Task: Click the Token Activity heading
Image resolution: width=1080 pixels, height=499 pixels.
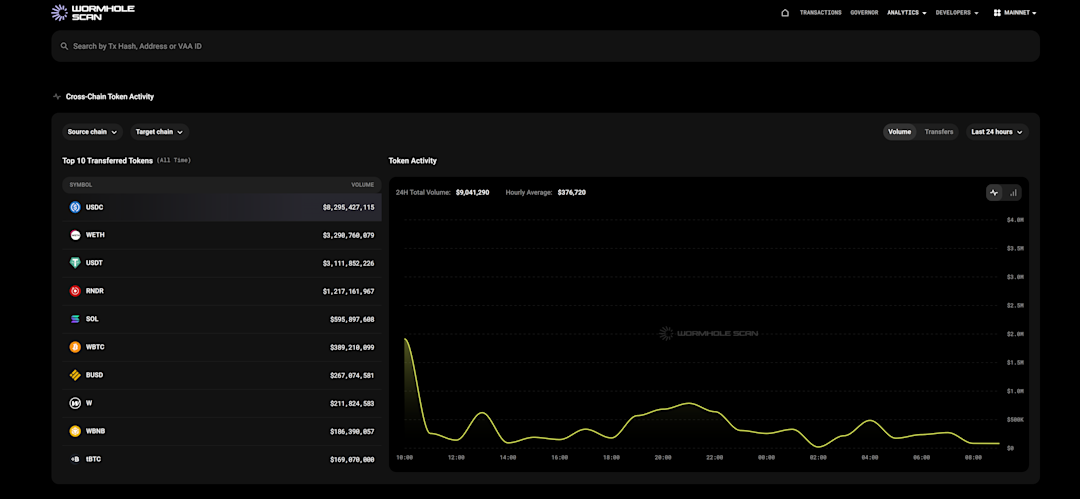Action: [413, 161]
